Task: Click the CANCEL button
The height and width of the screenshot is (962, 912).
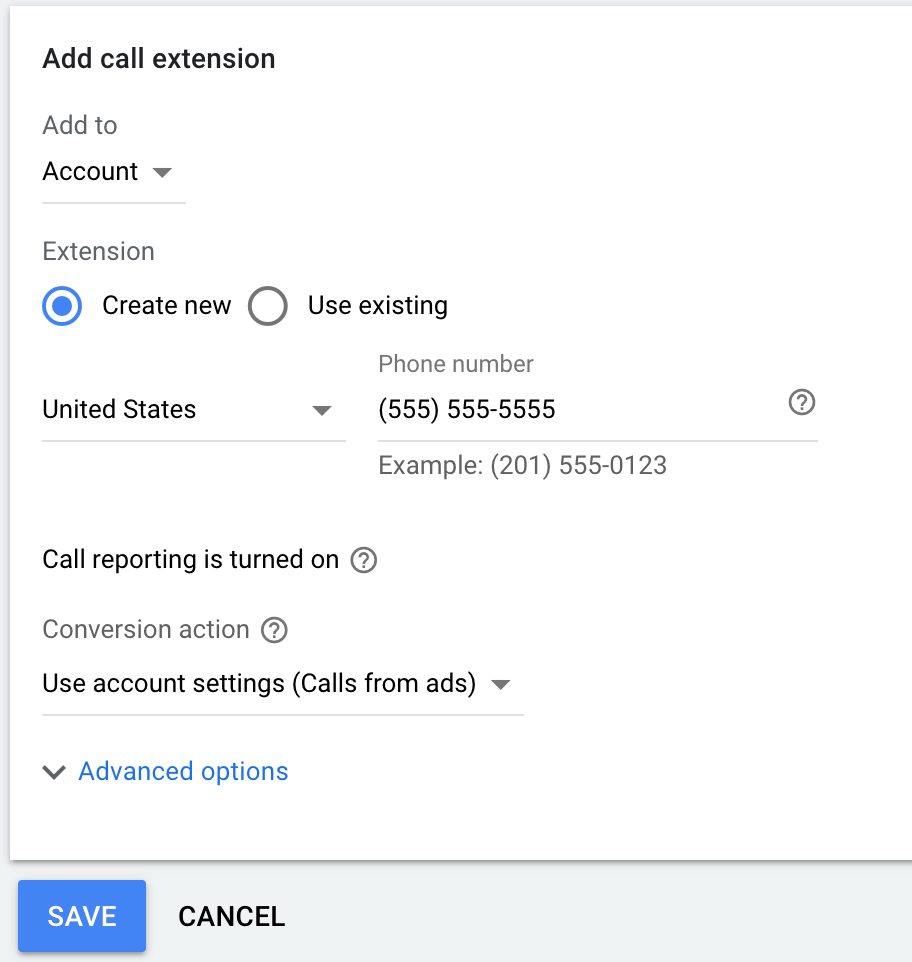Action: click(x=232, y=917)
